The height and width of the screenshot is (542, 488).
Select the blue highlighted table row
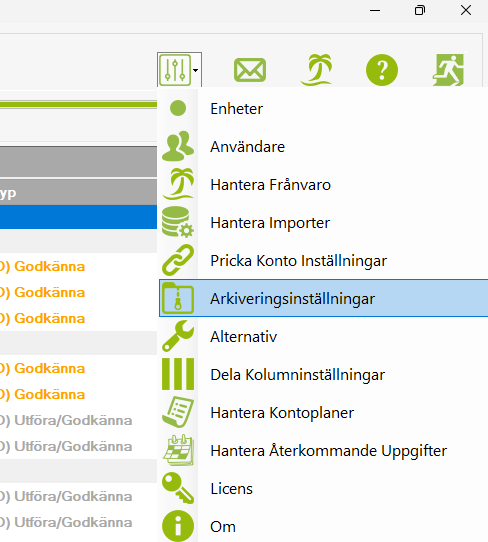(78, 217)
